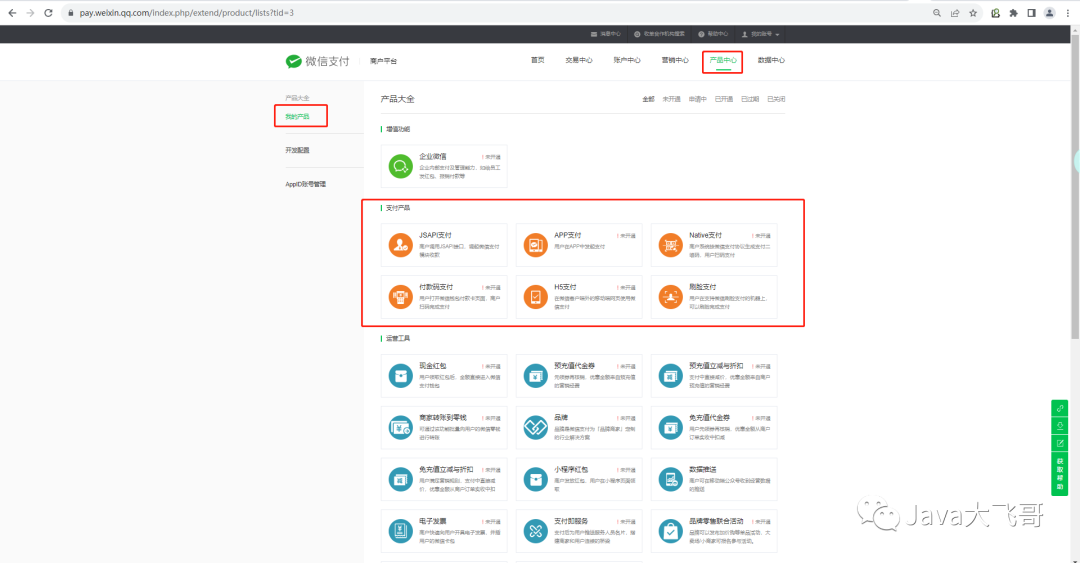The height and width of the screenshot is (563, 1080).
Task: Click the browser address bar URL
Action: (x=187, y=12)
